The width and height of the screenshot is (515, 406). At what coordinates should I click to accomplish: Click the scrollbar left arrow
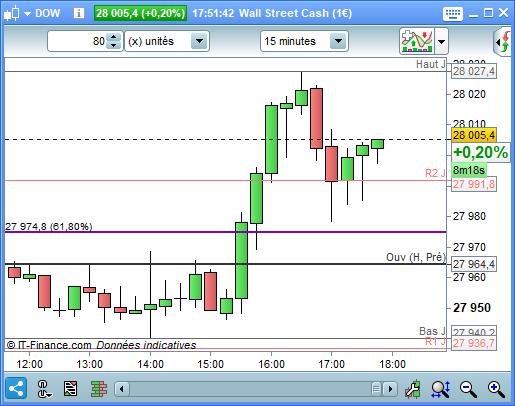pyautogui.click(x=122, y=389)
